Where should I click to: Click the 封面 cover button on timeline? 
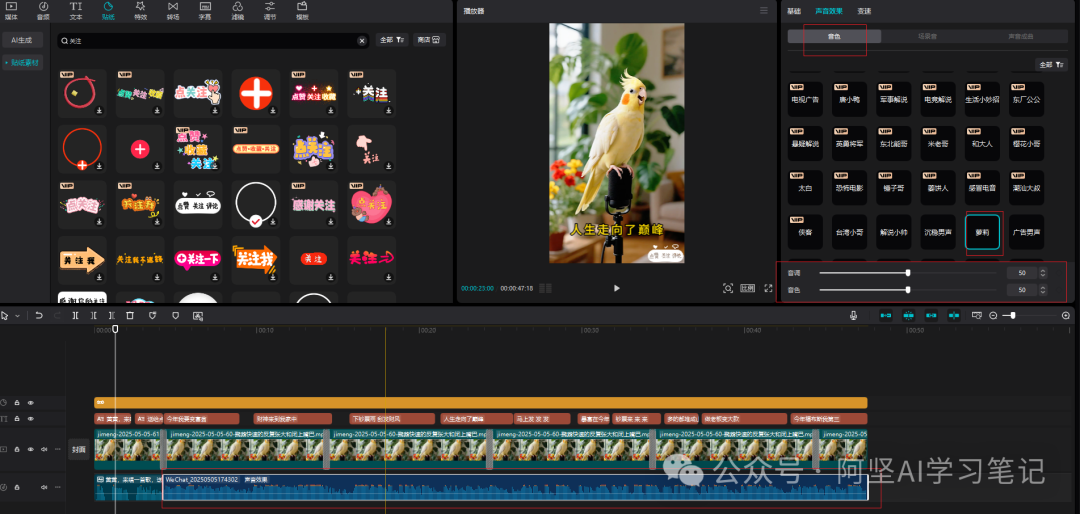coord(78,450)
